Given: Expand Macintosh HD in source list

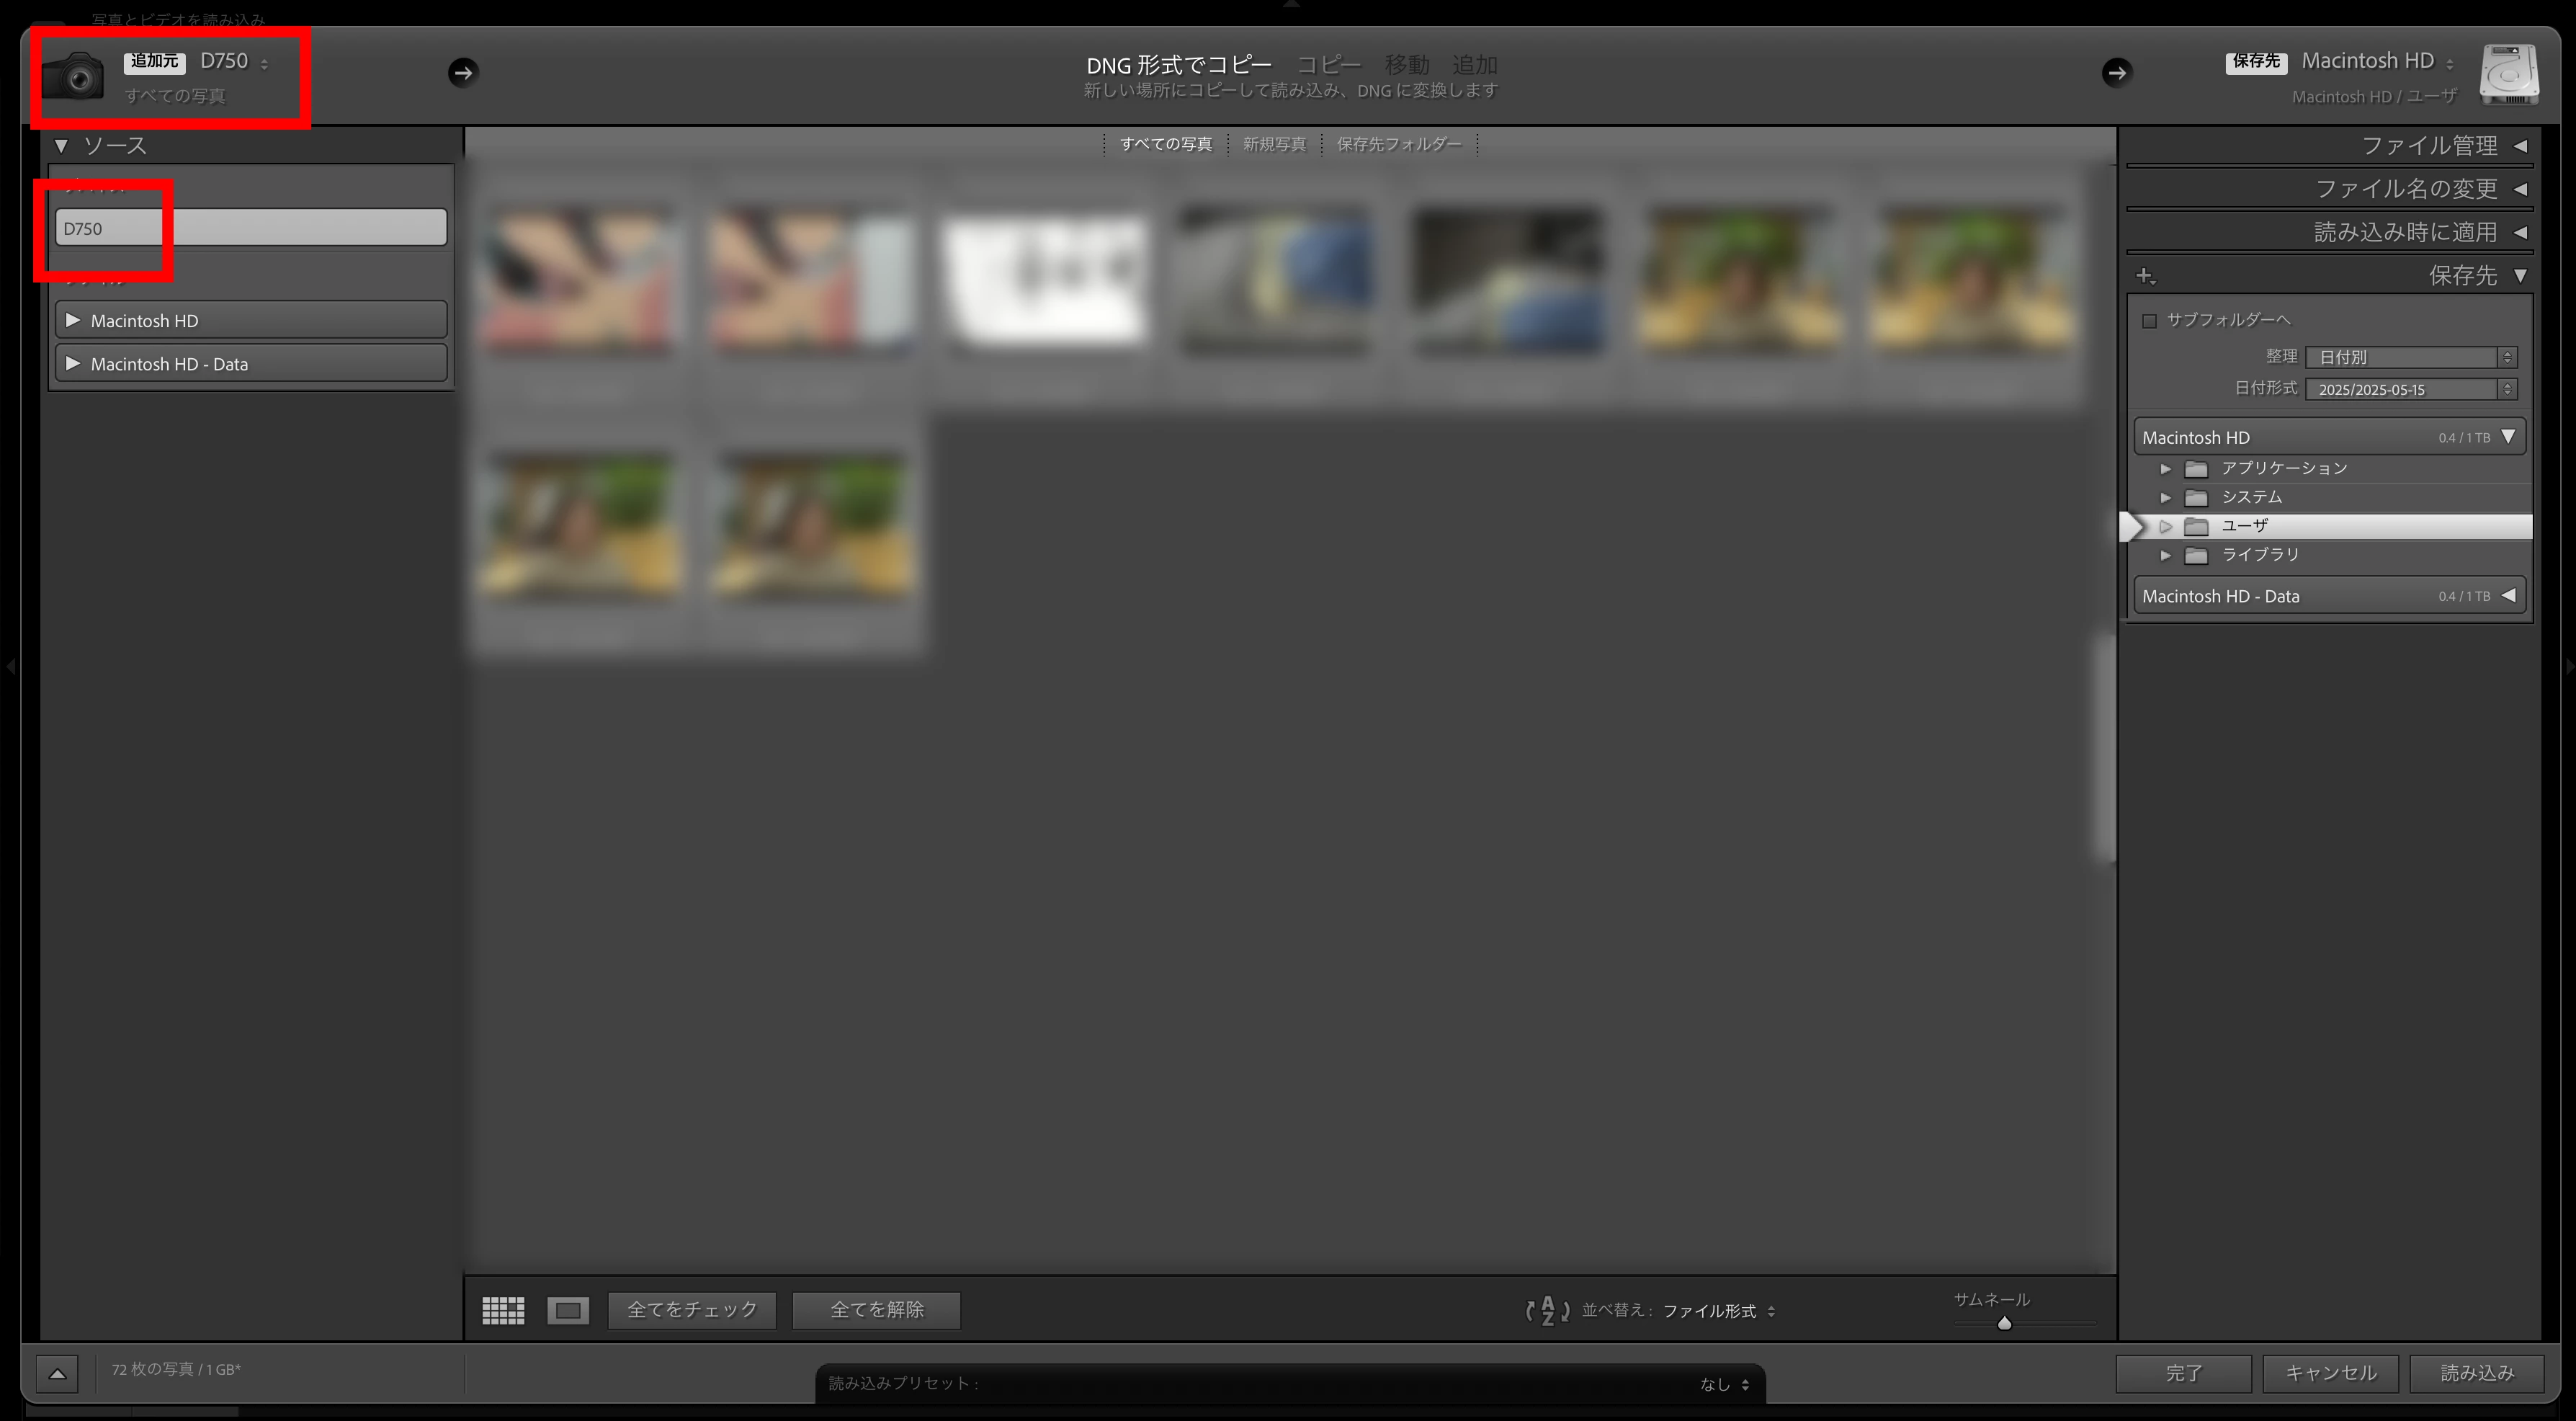Looking at the screenshot, I should click(x=73, y=320).
